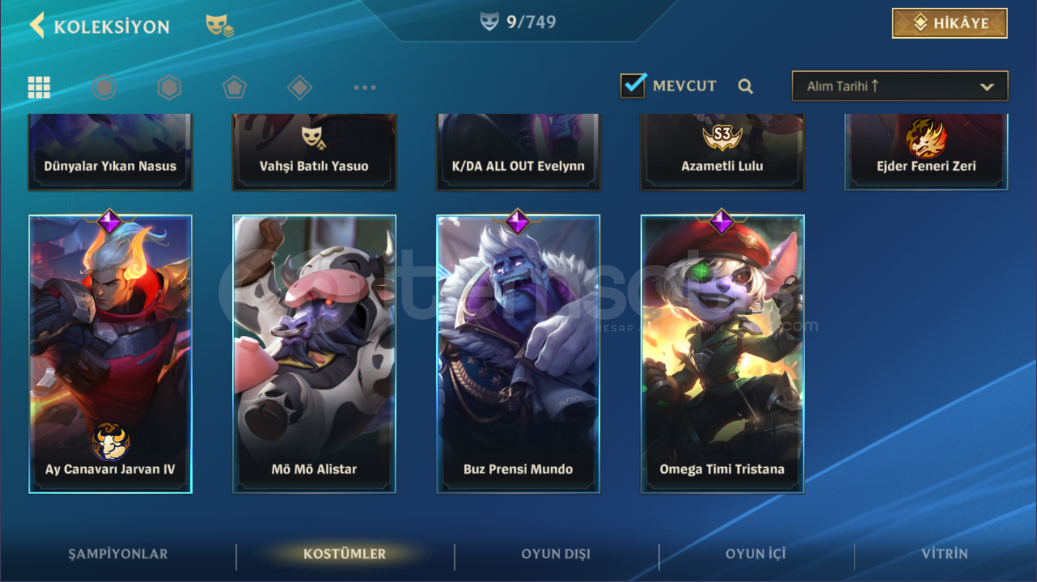Open the mask and coins skin shop icon

[x=219, y=26]
